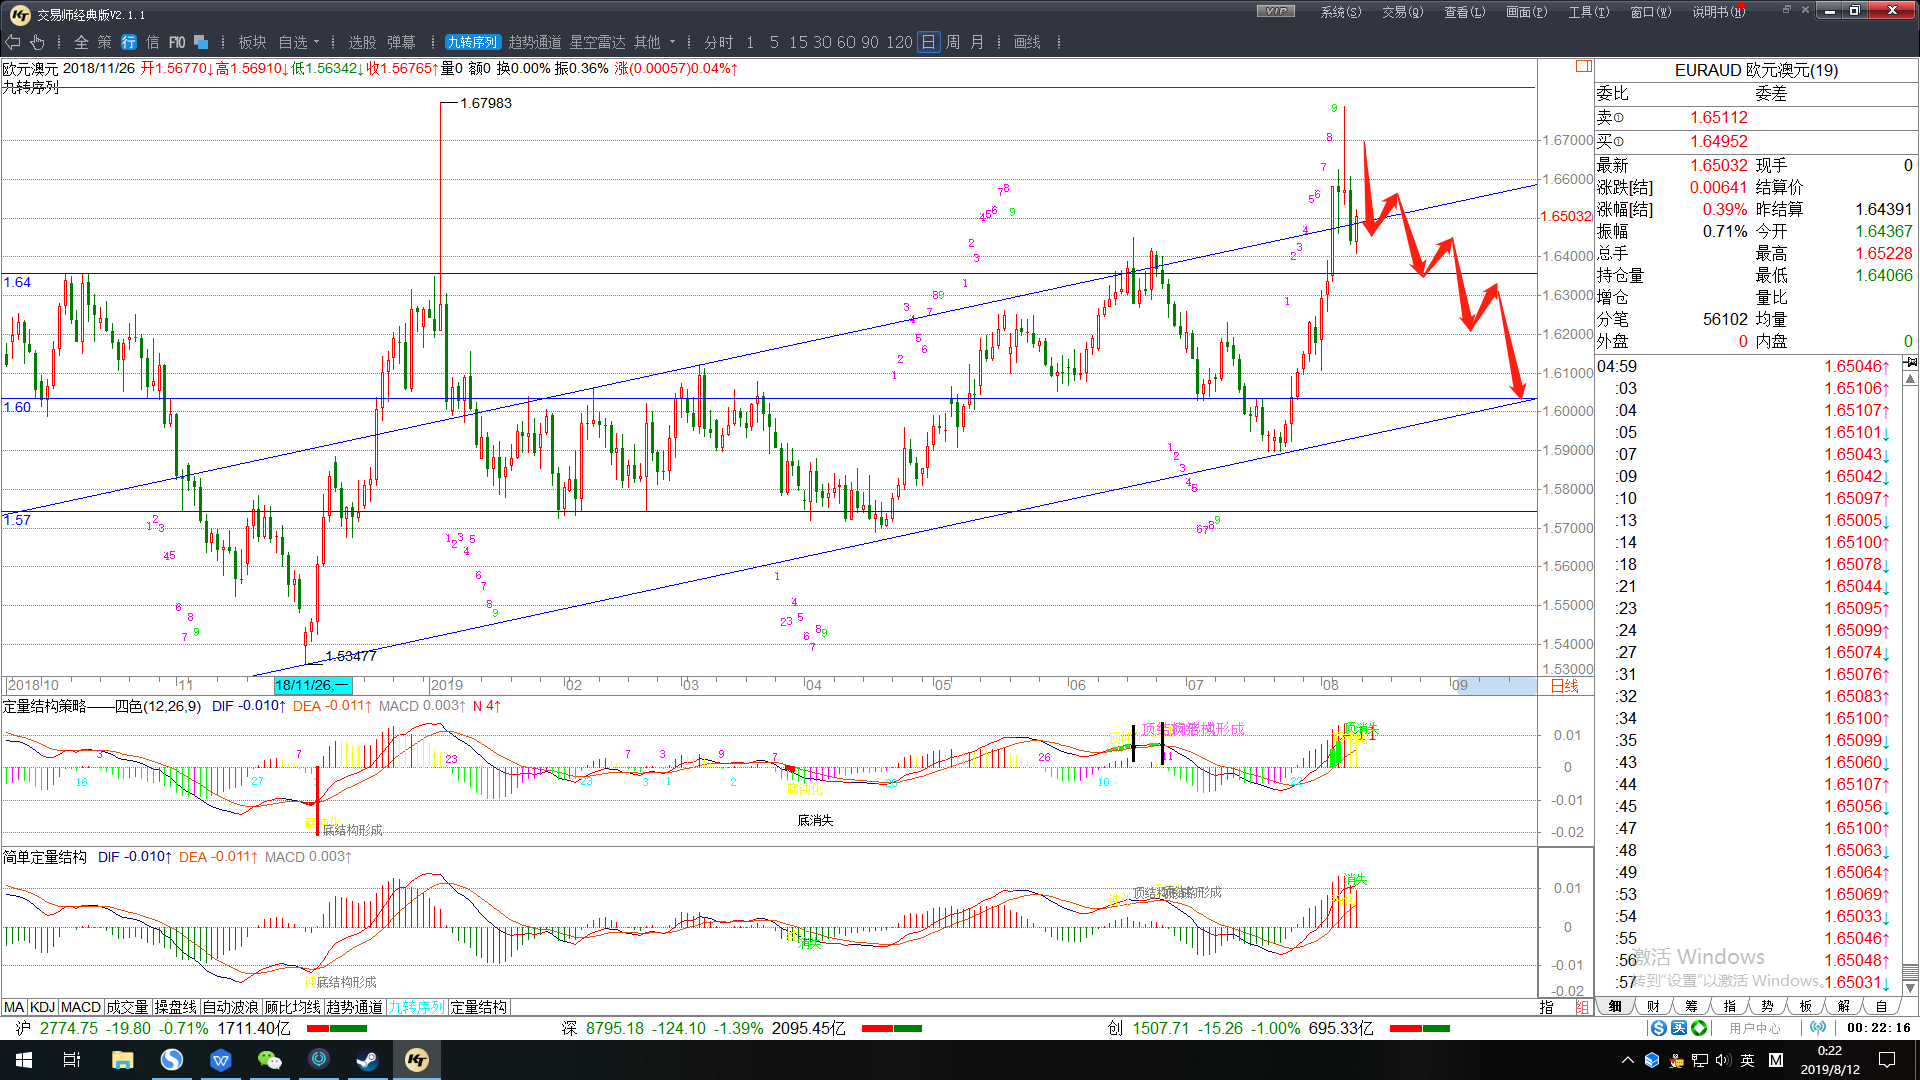This screenshot has height=1080, width=1920.
Task: Select the hand pointer tool icon
Action: (37, 42)
